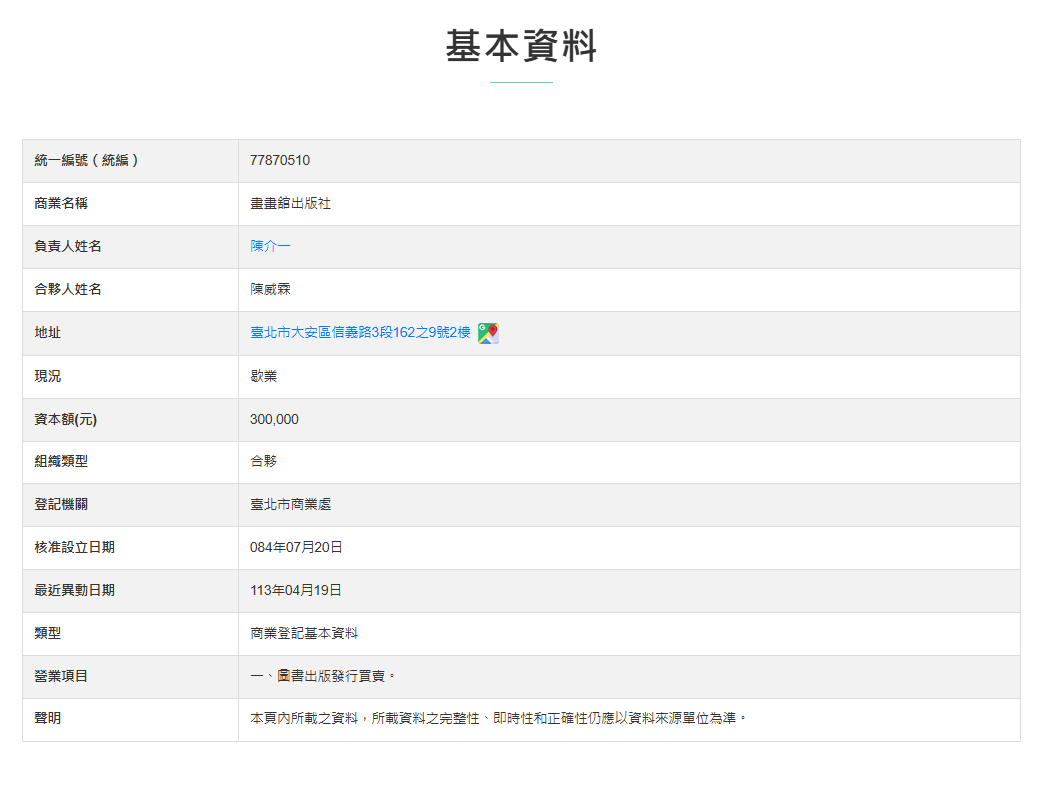Open the Google Maps icon beside the address
Screen dimensions: 1042x809
pyautogui.click(x=488, y=333)
